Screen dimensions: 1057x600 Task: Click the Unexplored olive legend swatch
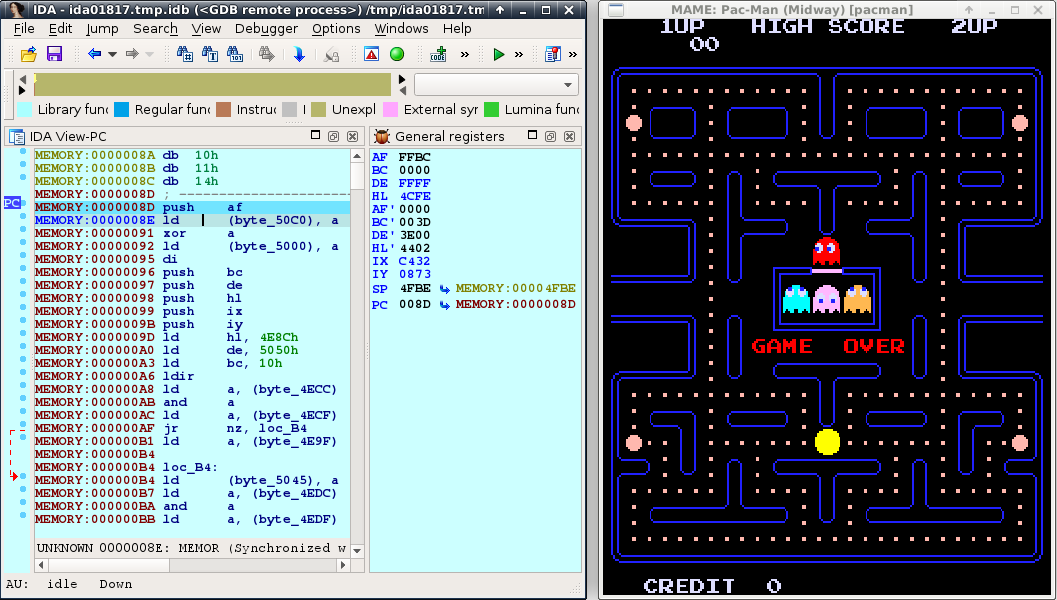click(319, 109)
